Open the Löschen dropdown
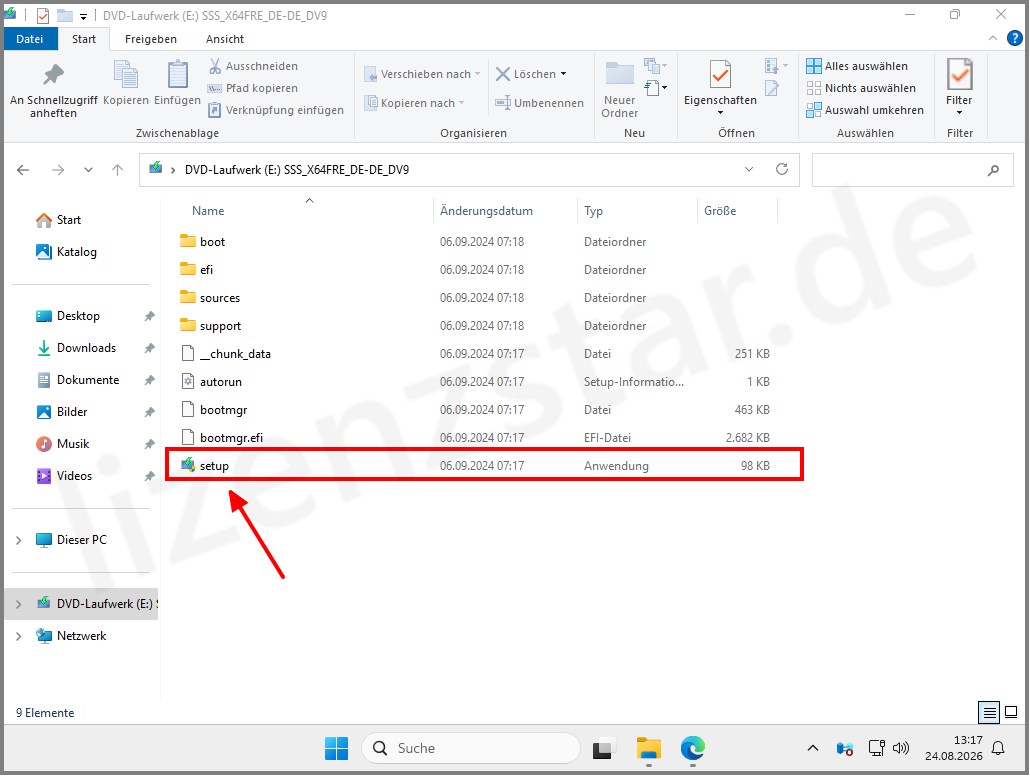This screenshot has height=776, width=1030. click(531, 74)
